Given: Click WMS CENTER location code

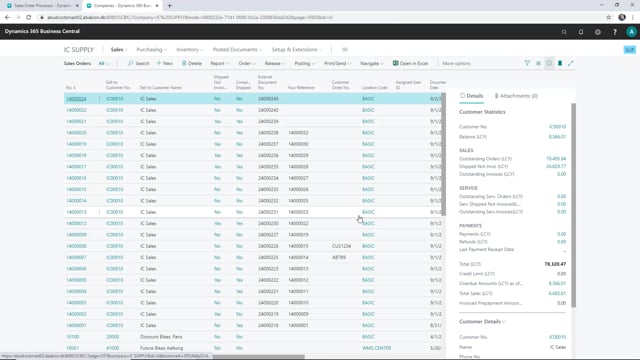Looking at the screenshot, I should [x=376, y=348].
